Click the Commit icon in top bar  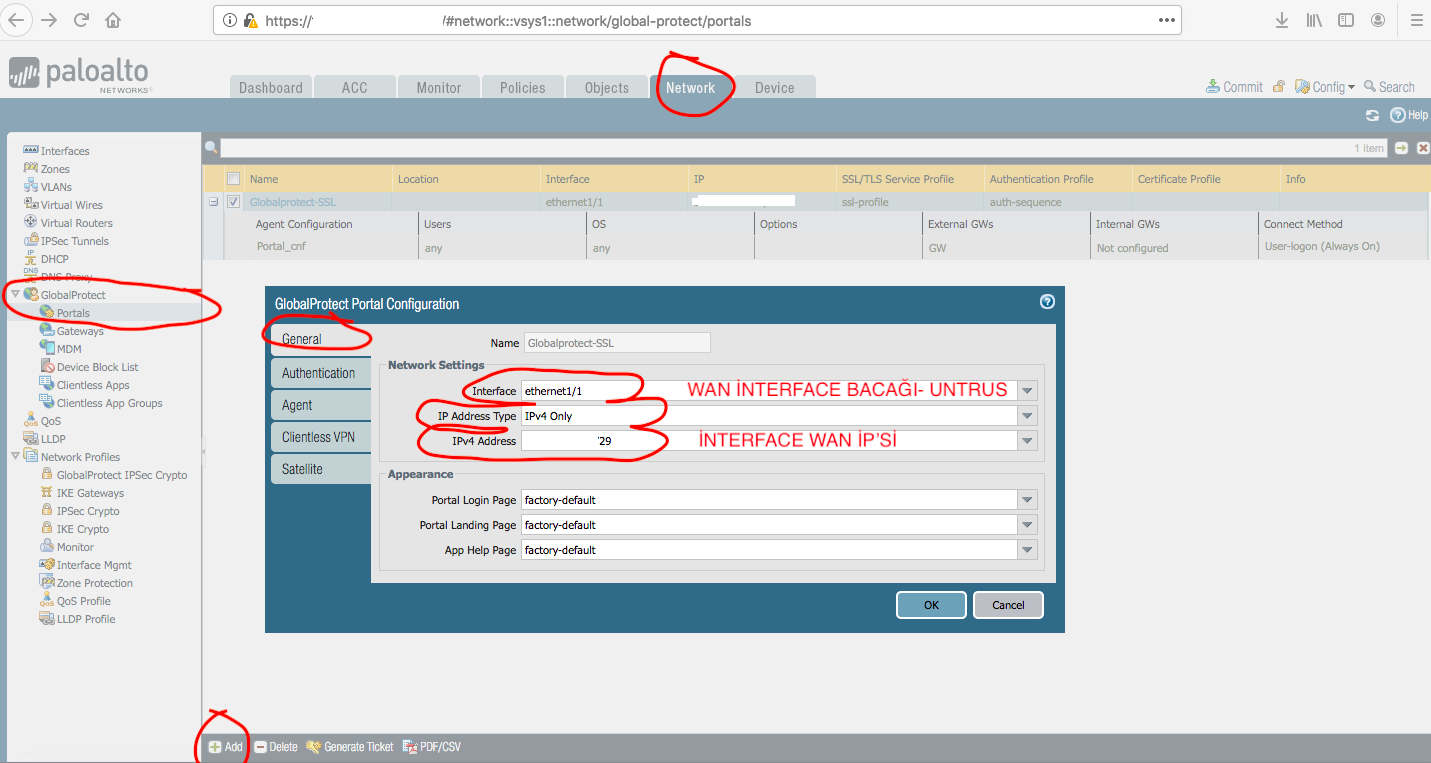[1212, 87]
